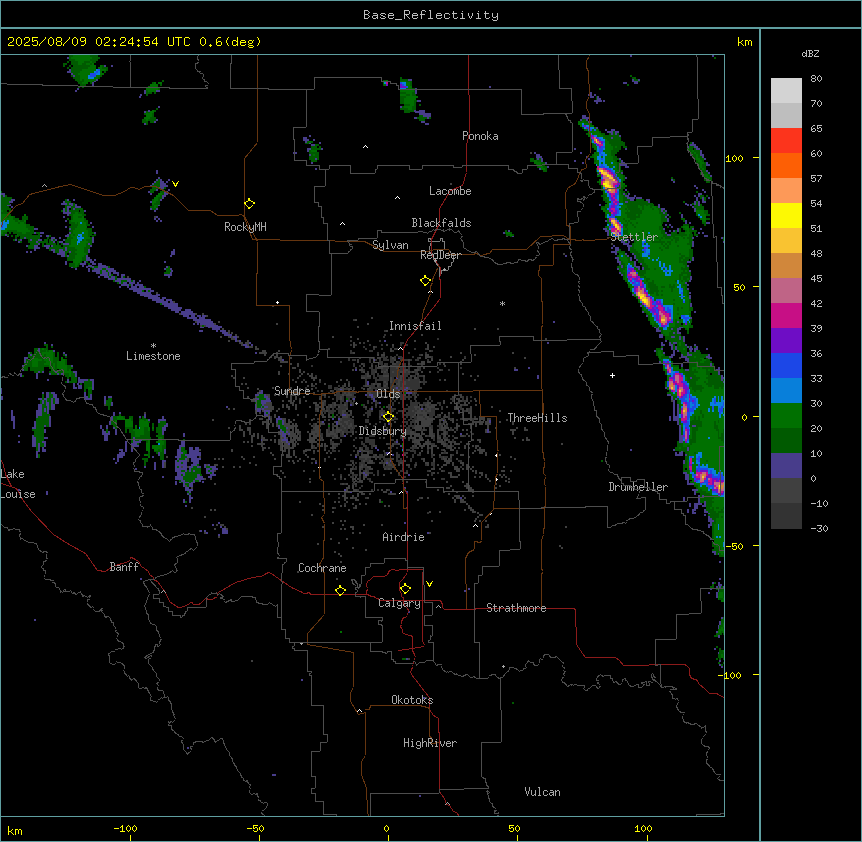Click the Lacombe town label
Viewport: 862px width, 842px height.
450,191
